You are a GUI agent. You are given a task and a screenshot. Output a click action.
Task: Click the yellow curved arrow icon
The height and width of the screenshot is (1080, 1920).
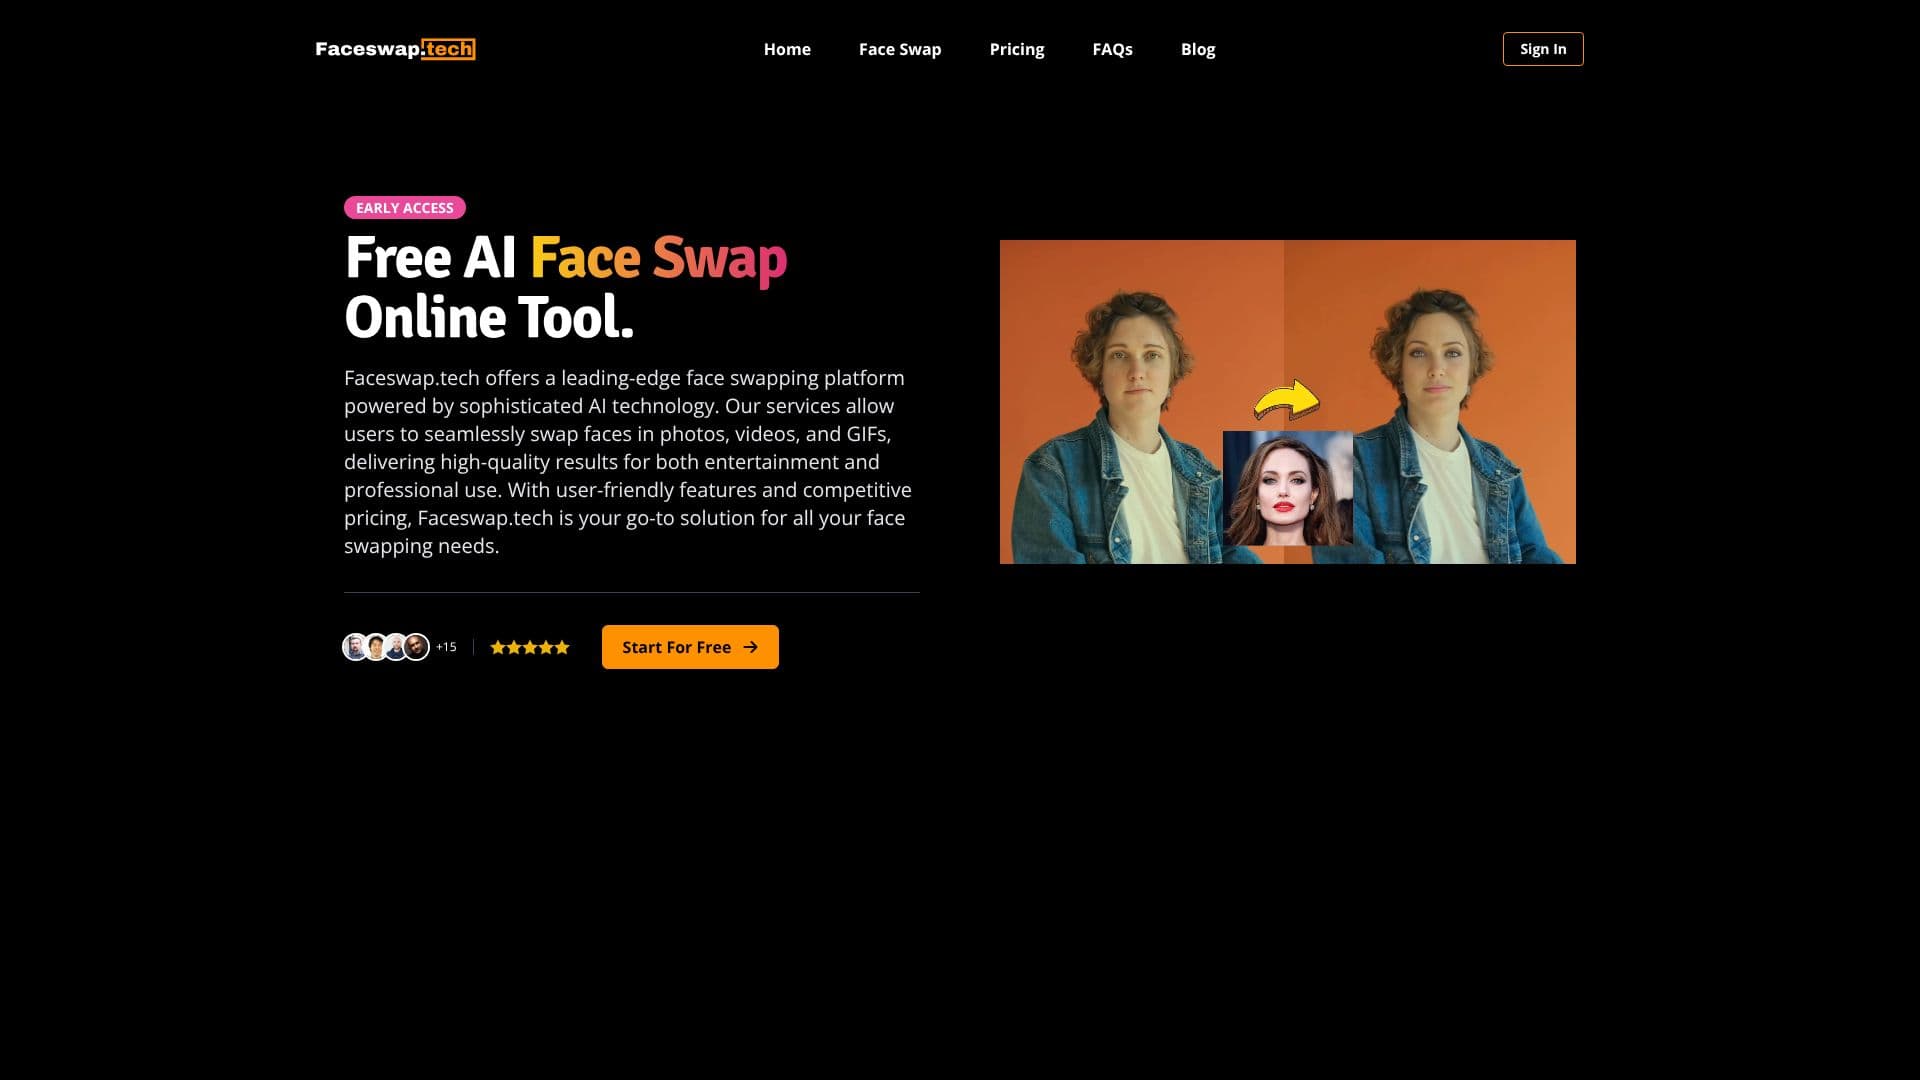coord(1287,400)
